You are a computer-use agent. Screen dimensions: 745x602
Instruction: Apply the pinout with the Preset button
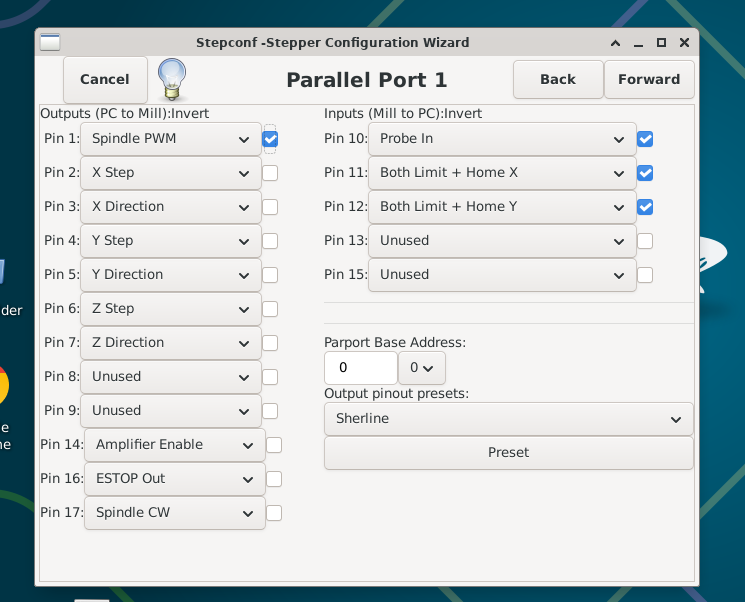point(508,453)
